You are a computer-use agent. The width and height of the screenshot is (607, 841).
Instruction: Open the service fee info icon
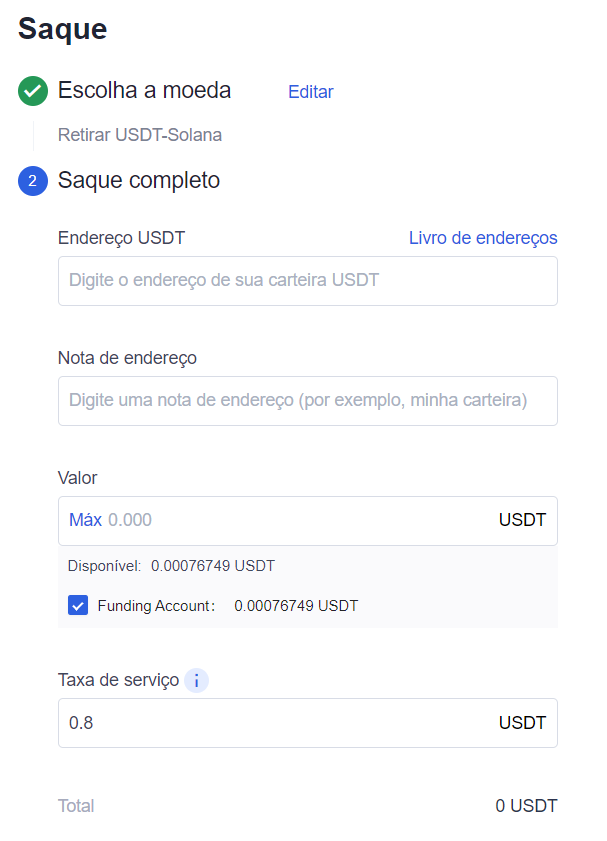[x=197, y=681]
